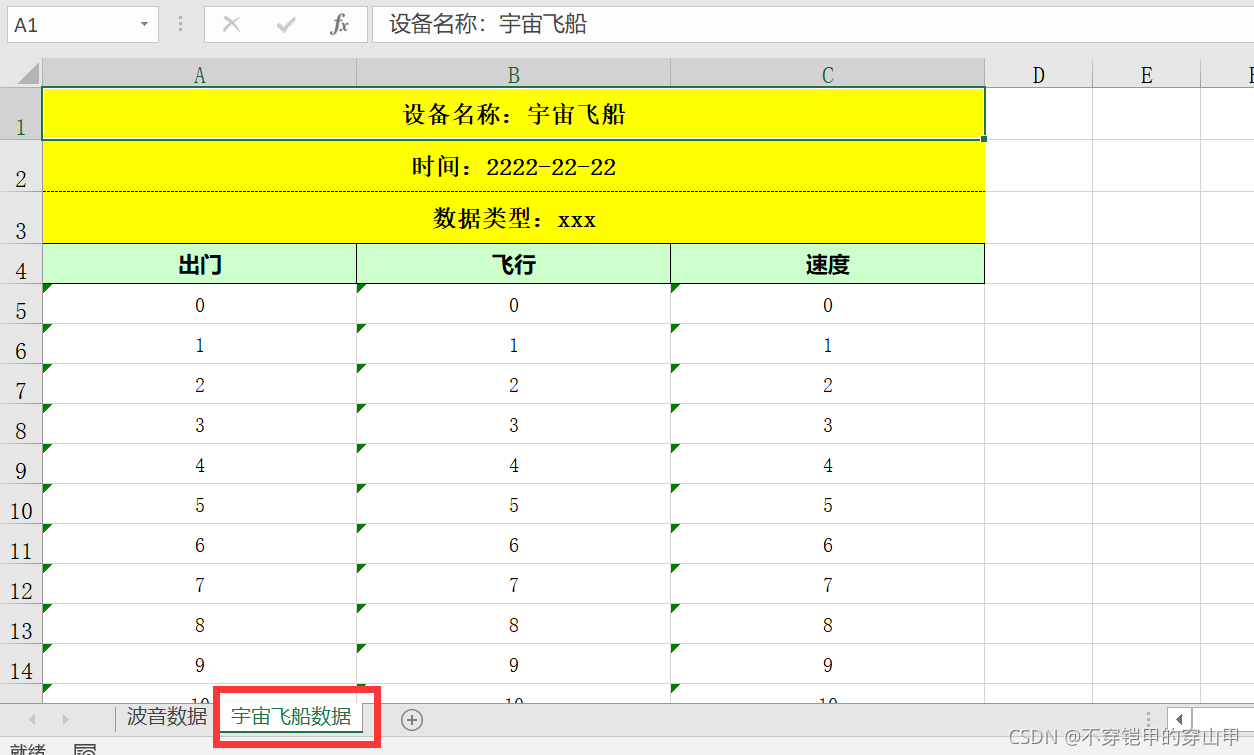Click the previous sheet navigation arrow

pos(32,719)
